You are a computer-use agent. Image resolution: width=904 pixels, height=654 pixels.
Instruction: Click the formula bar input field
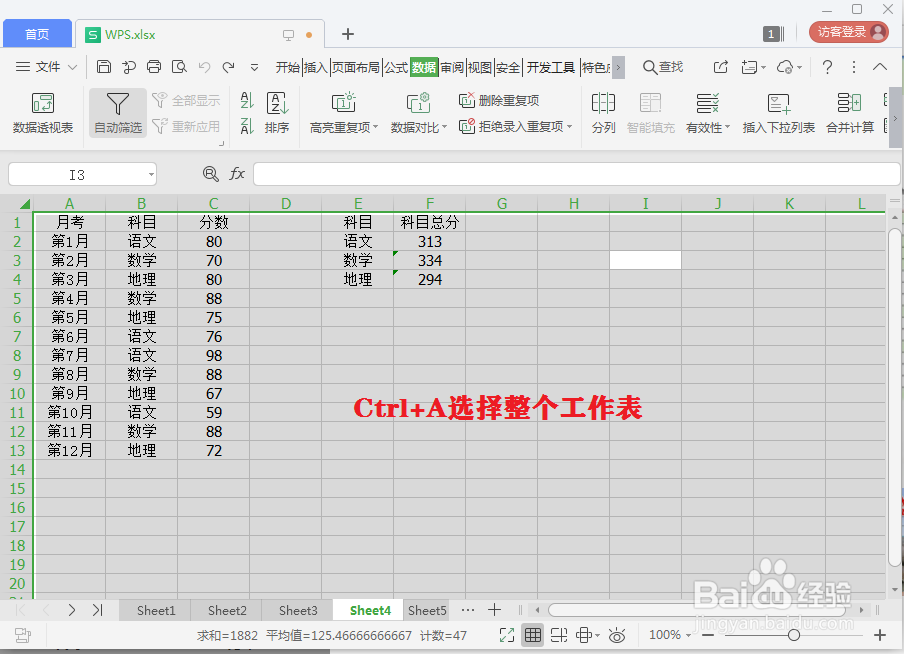pyautogui.click(x=577, y=174)
